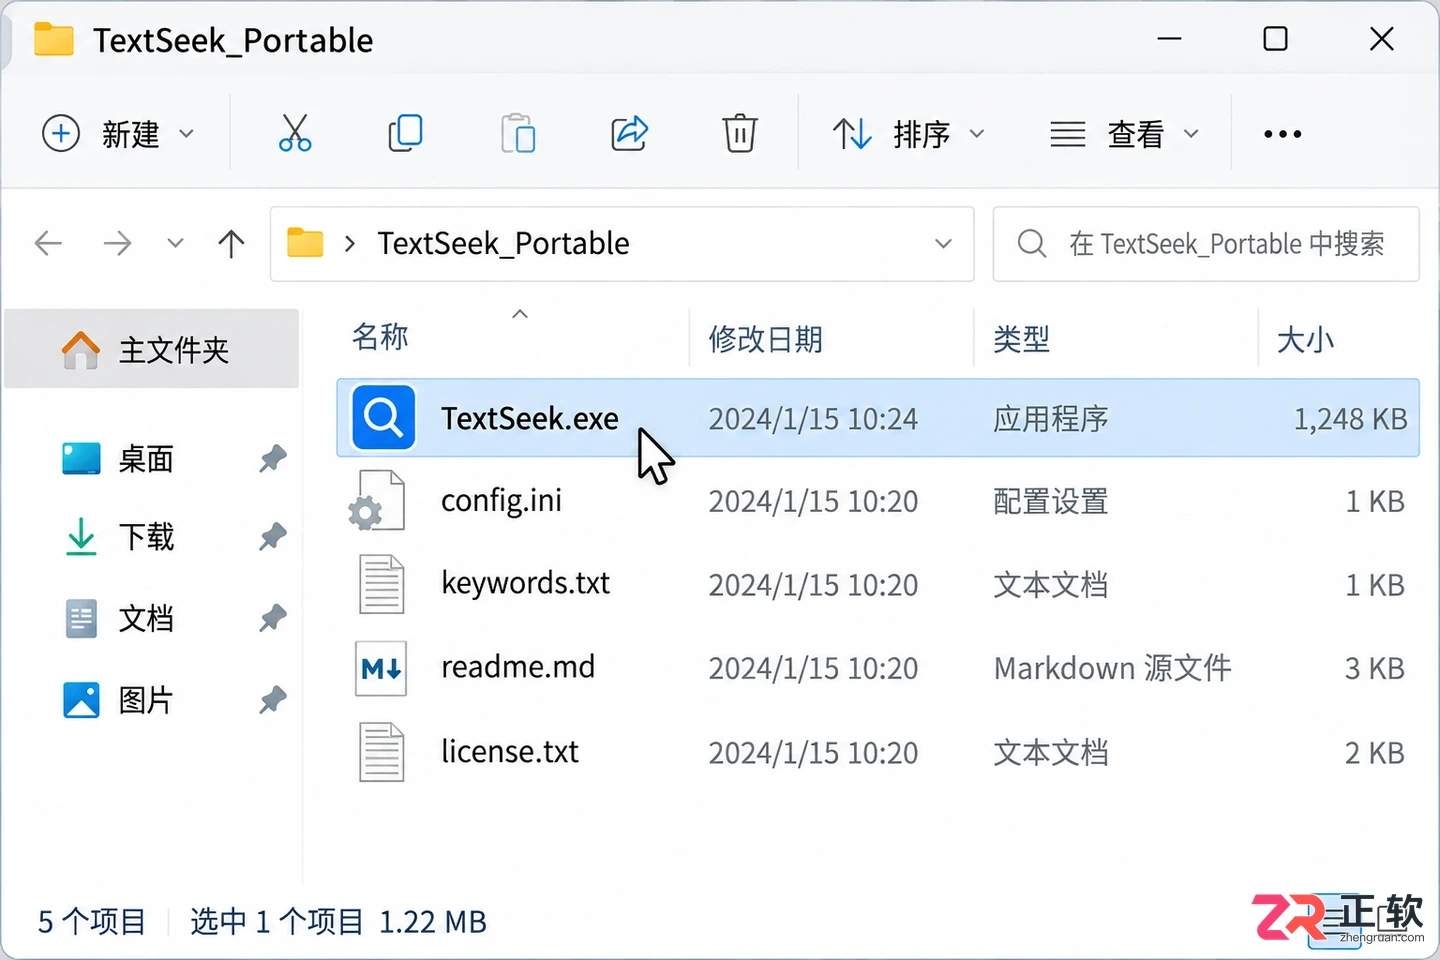1440x960 pixels.
Task: Expand the address bar history dropdown
Action: click(943, 243)
